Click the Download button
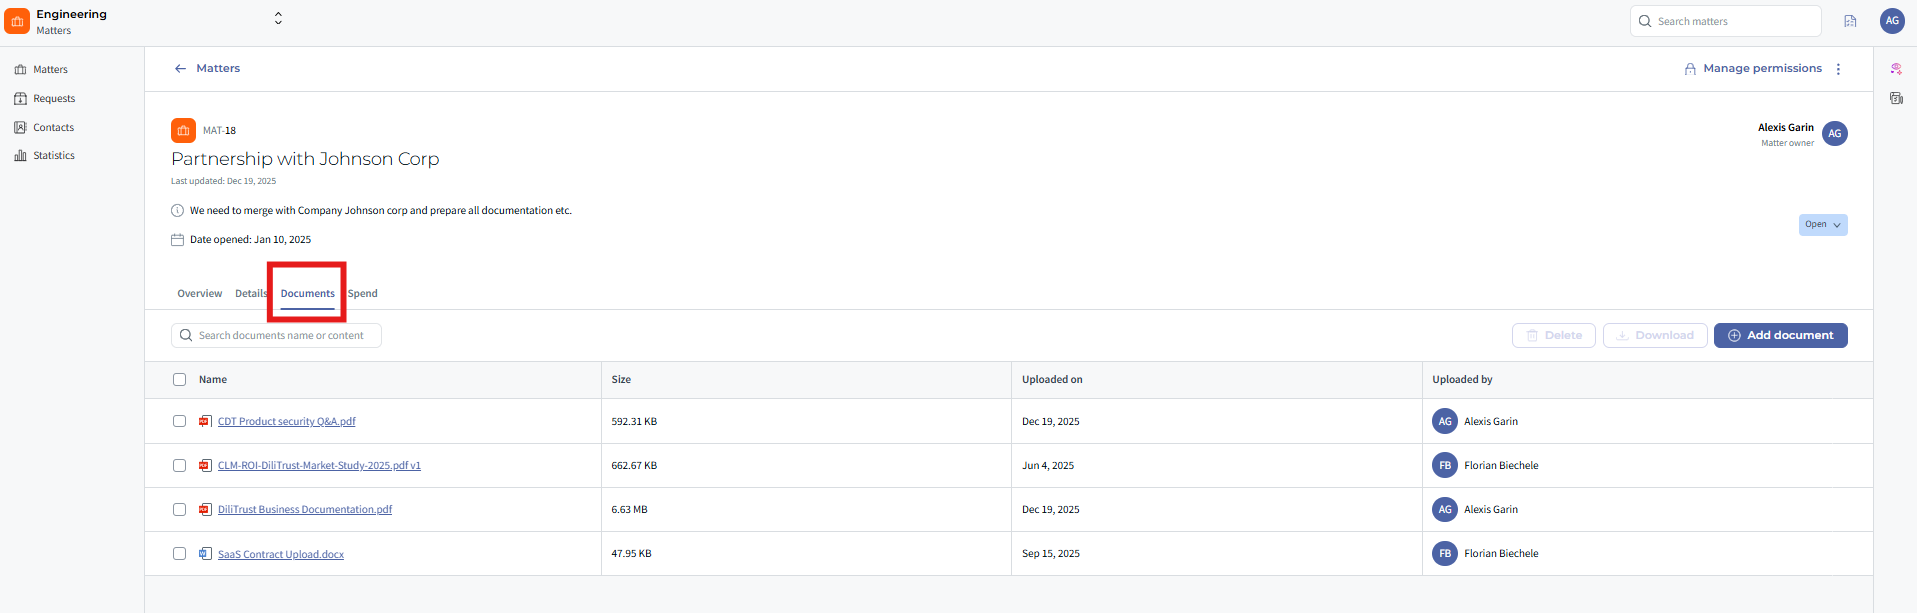The width and height of the screenshot is (1917, 613). 1655,336
